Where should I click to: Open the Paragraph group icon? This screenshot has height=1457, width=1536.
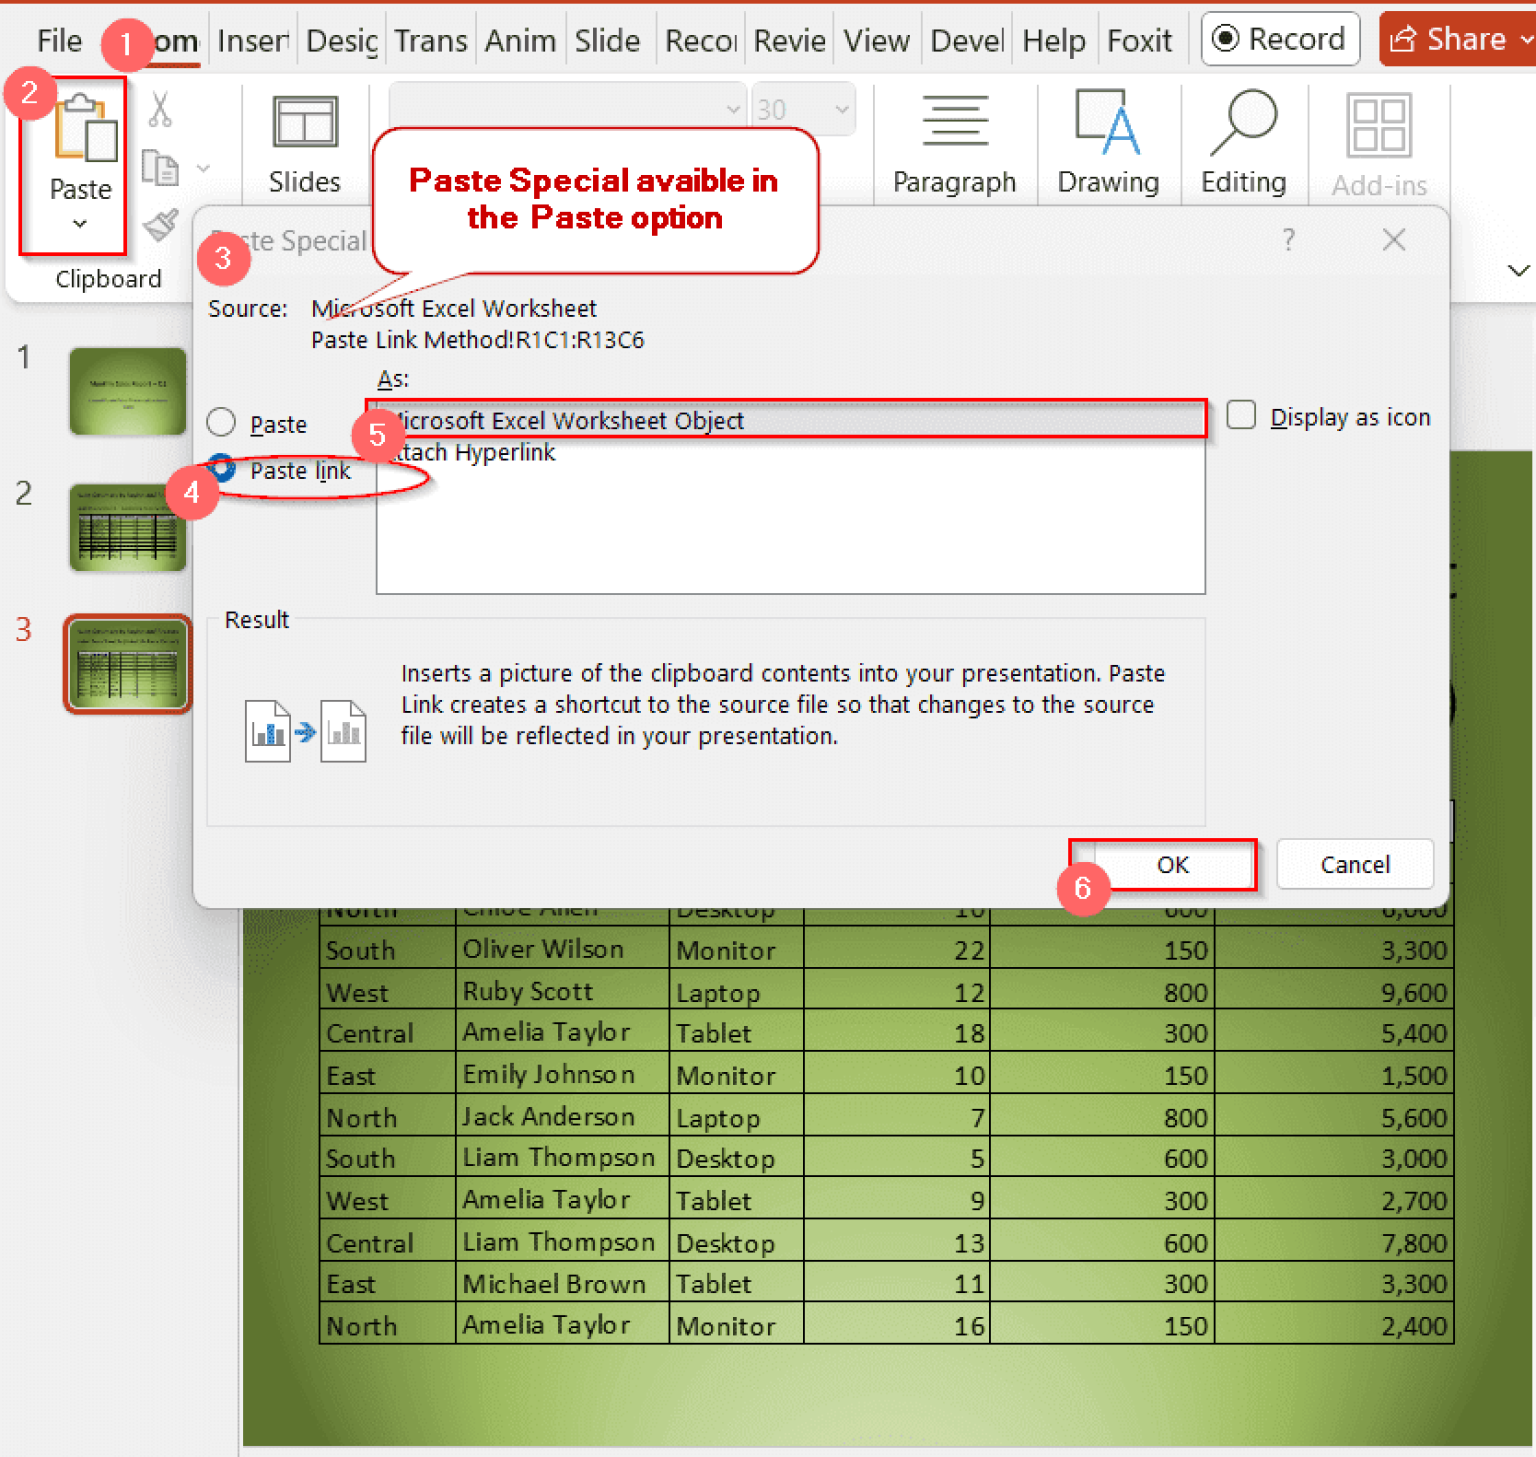(x=954, y=123)
